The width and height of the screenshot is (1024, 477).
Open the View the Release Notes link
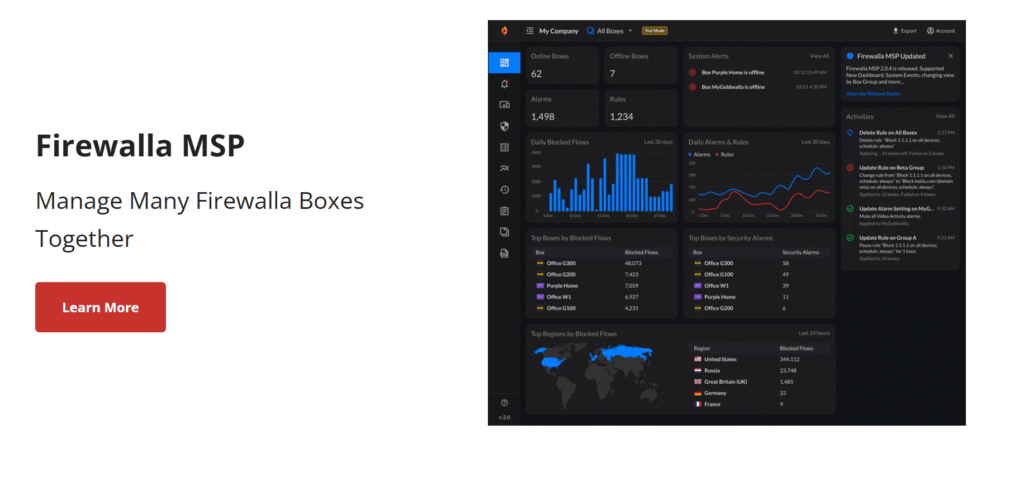(x=873, y=94)
